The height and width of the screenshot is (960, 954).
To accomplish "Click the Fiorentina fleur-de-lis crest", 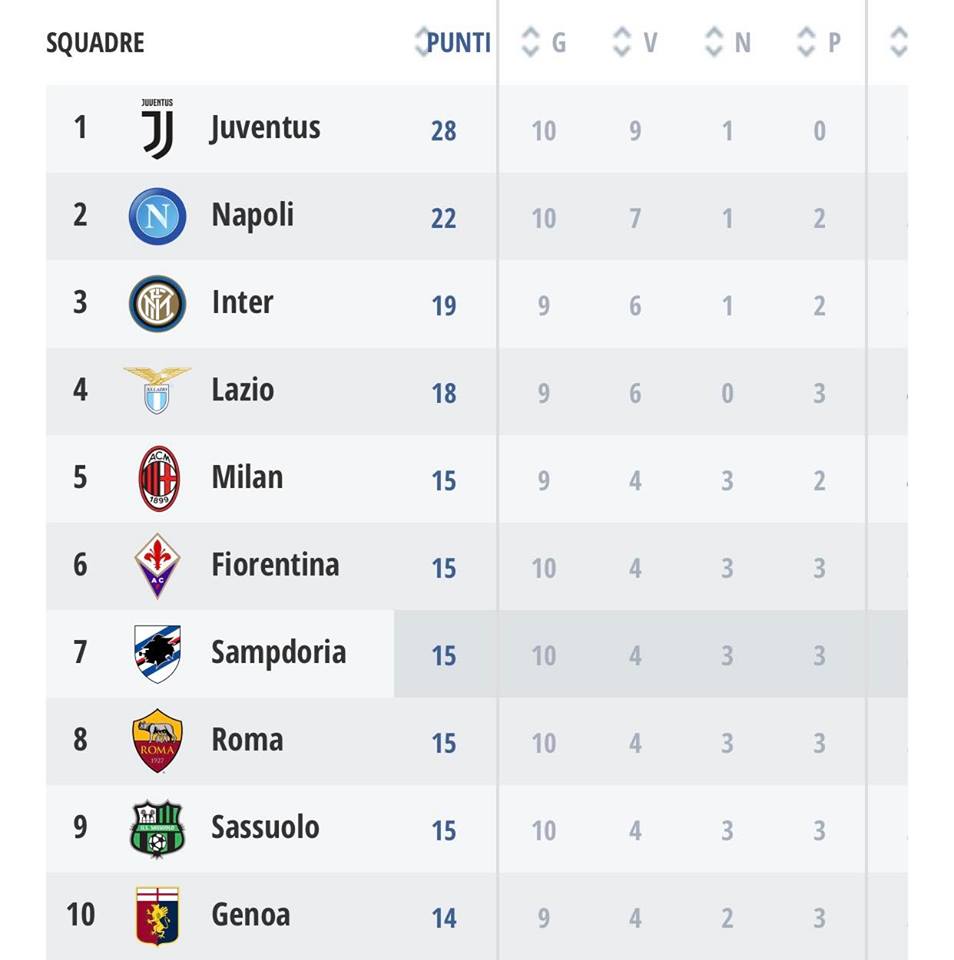I will pyautogui.click(x=157, y=566).
